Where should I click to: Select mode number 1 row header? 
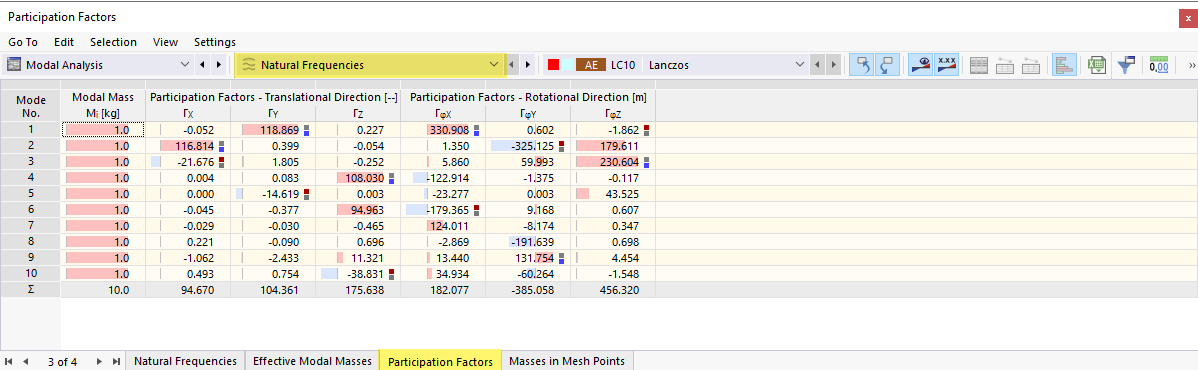click(x=31, y=130)
